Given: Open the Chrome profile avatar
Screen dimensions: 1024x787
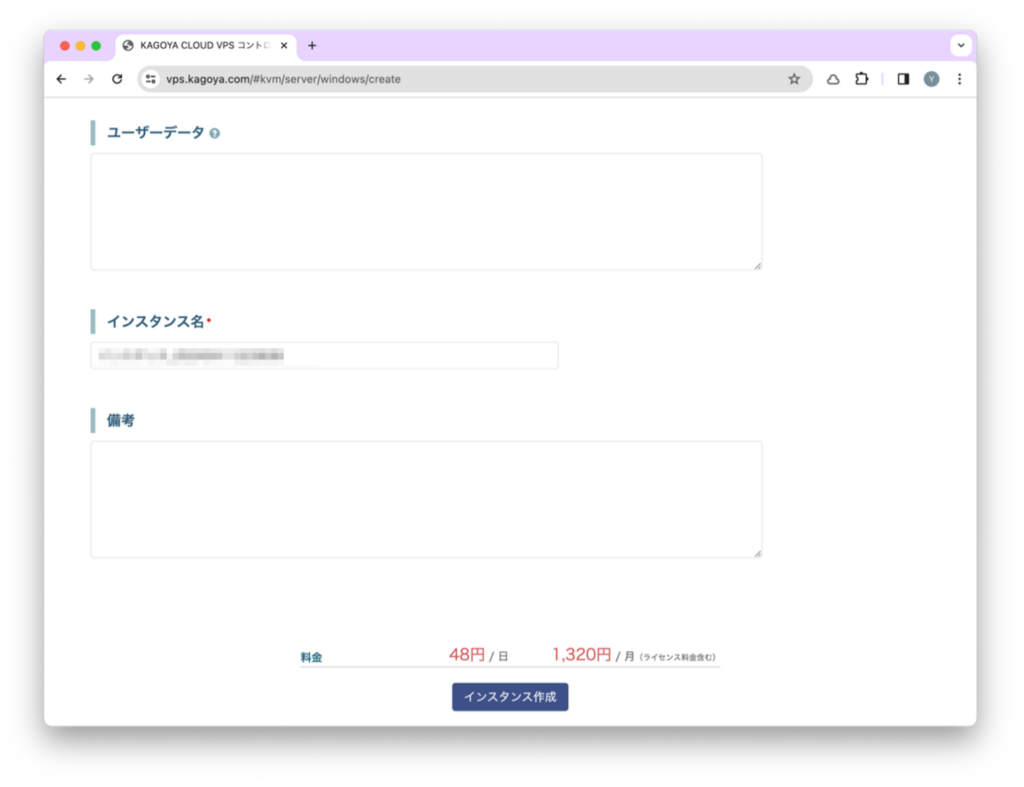Looking at the screenshot, I should coord(931,79).
